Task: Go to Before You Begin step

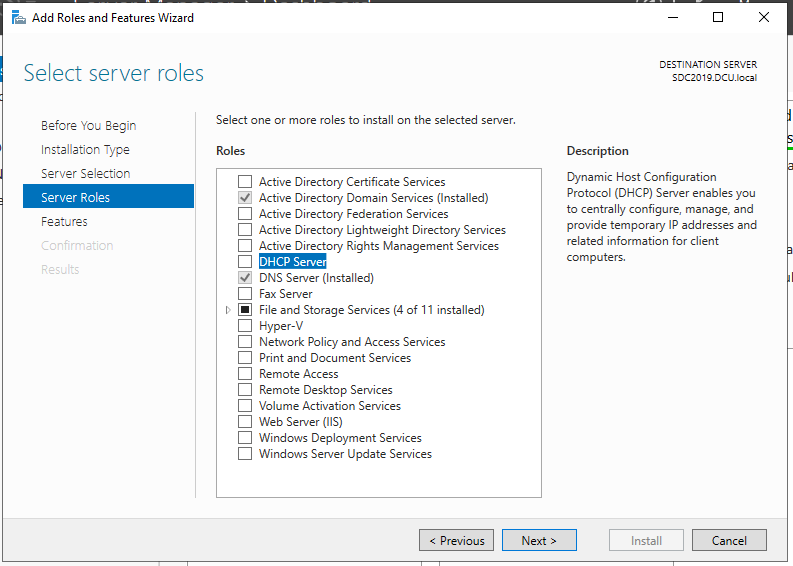Action: click(88, 126)
